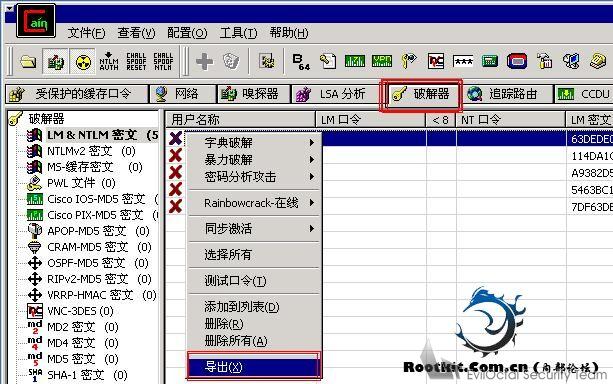Viewport: 613px width, 384px height.
Task: Switch to the 嗅探器 tab
Action: [254, 94]
